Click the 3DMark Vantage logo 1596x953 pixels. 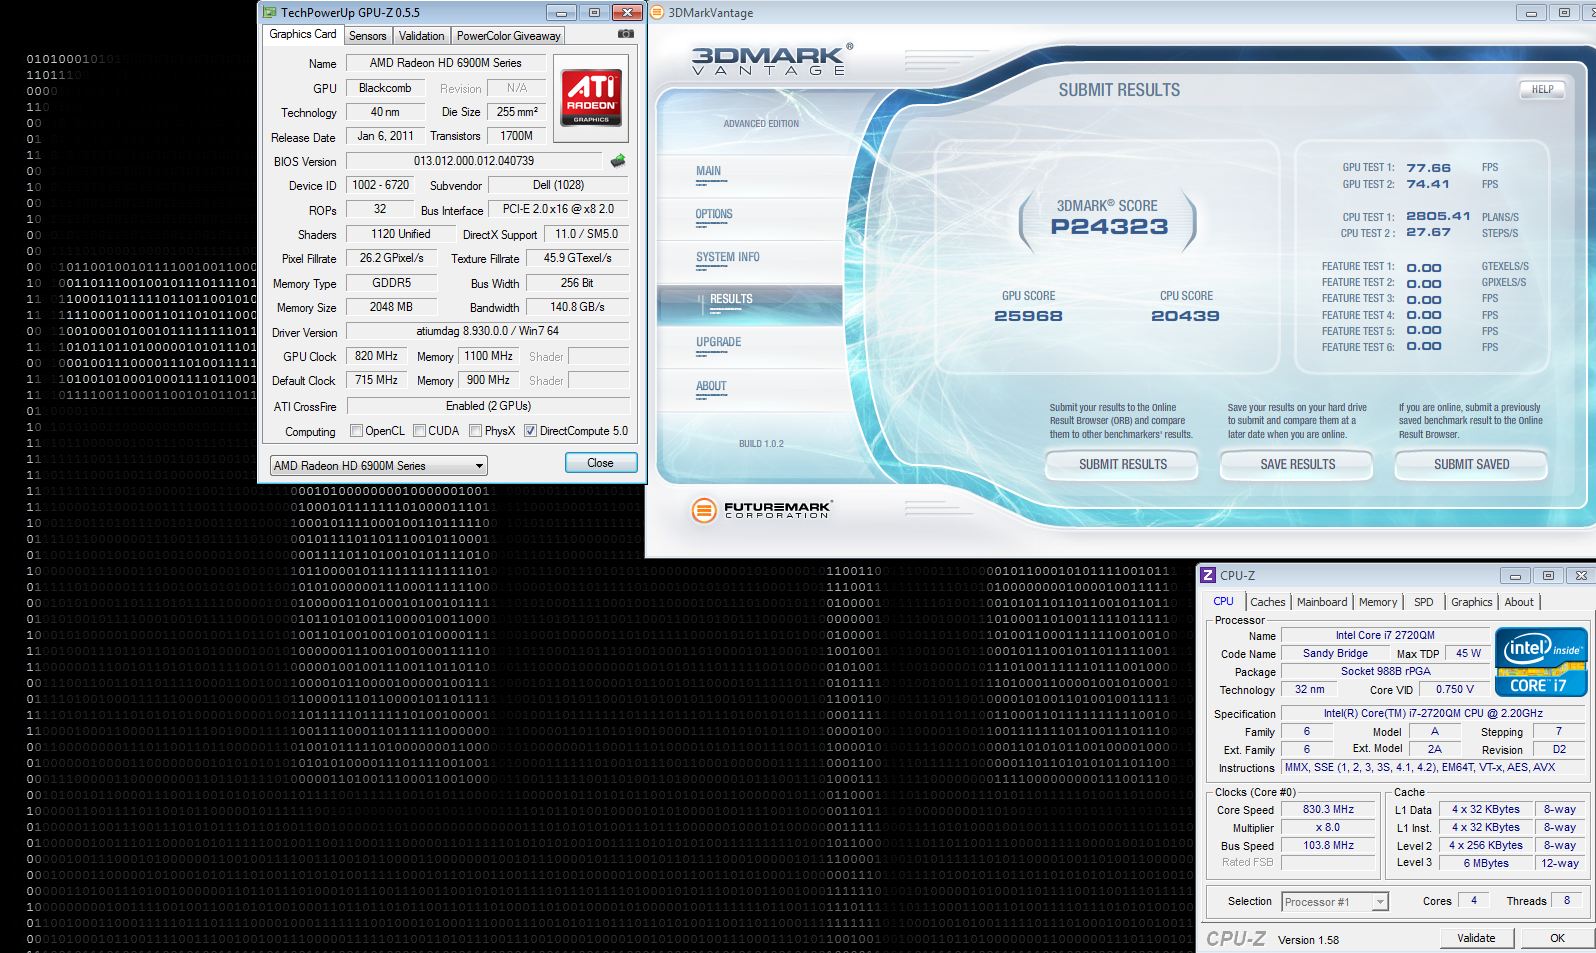(772, 59)
